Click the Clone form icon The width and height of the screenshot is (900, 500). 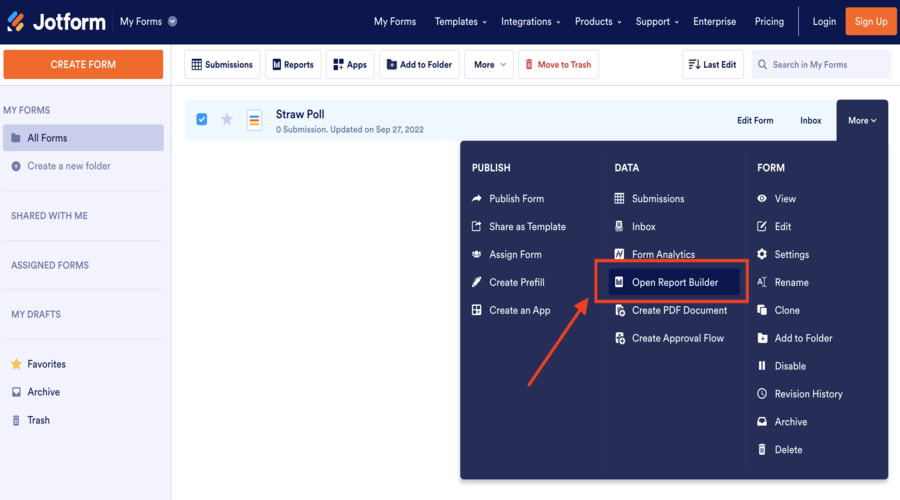762,310
